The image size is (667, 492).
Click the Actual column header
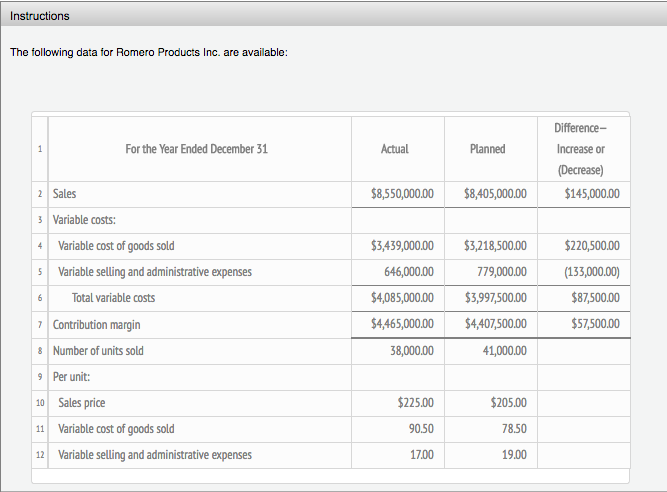(395, 149)
